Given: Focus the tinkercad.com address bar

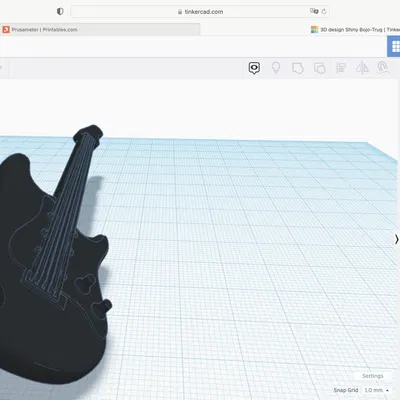Looking at the screenshot, I should point(200,12).
